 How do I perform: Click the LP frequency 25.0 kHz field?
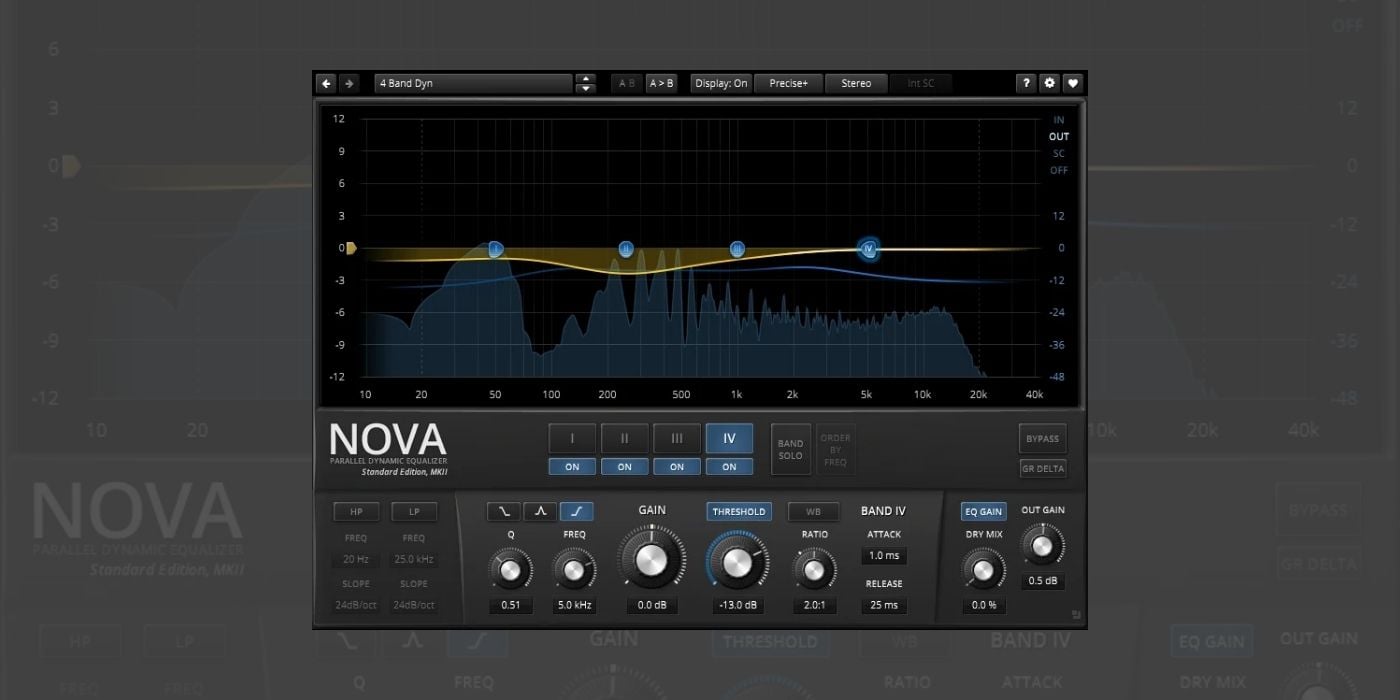click(x=414, y=559)
